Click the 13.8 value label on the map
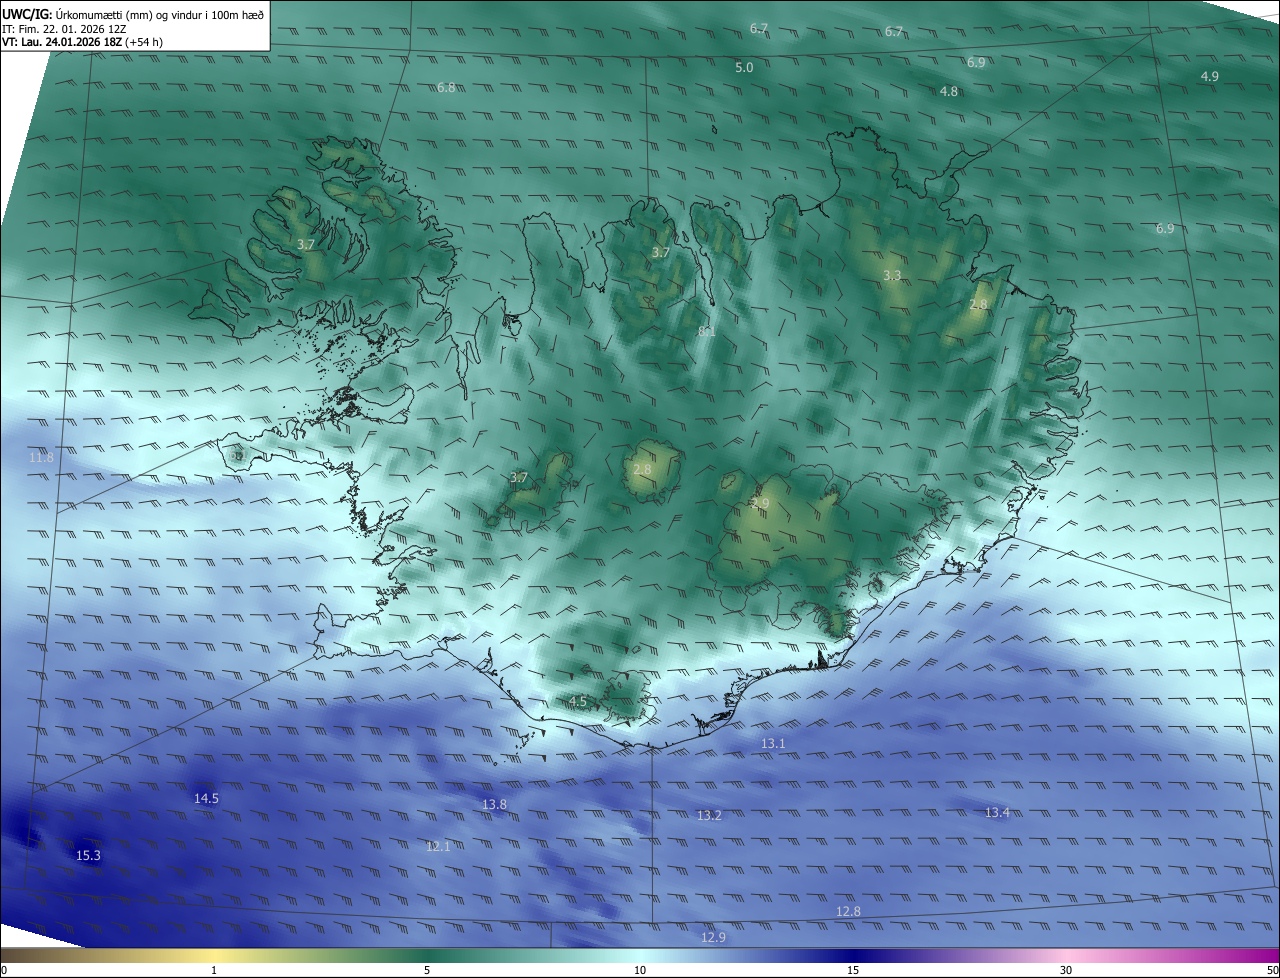Screen dimensions: 1280x978 tap(494, 805)
